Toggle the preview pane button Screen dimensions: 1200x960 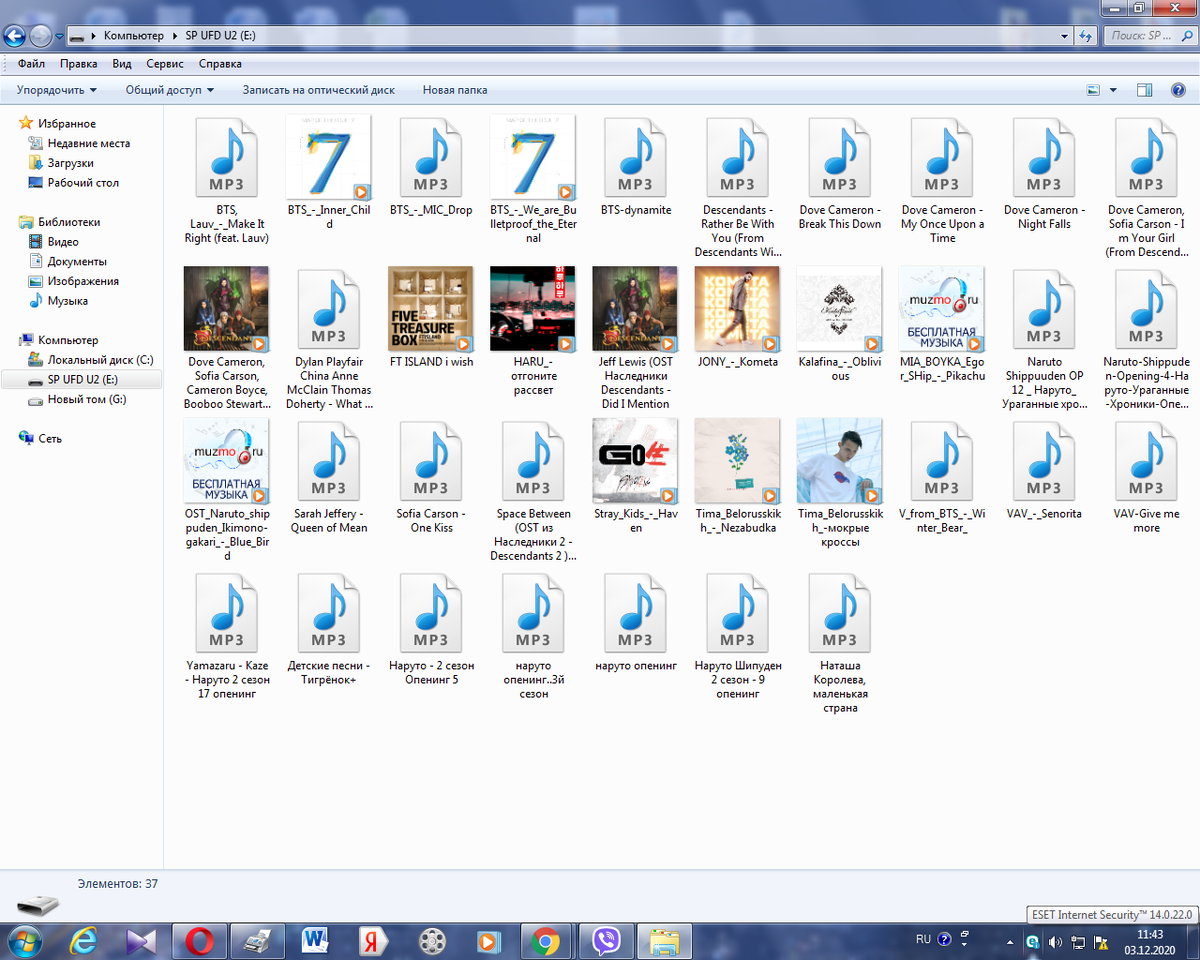point(1145,90)
